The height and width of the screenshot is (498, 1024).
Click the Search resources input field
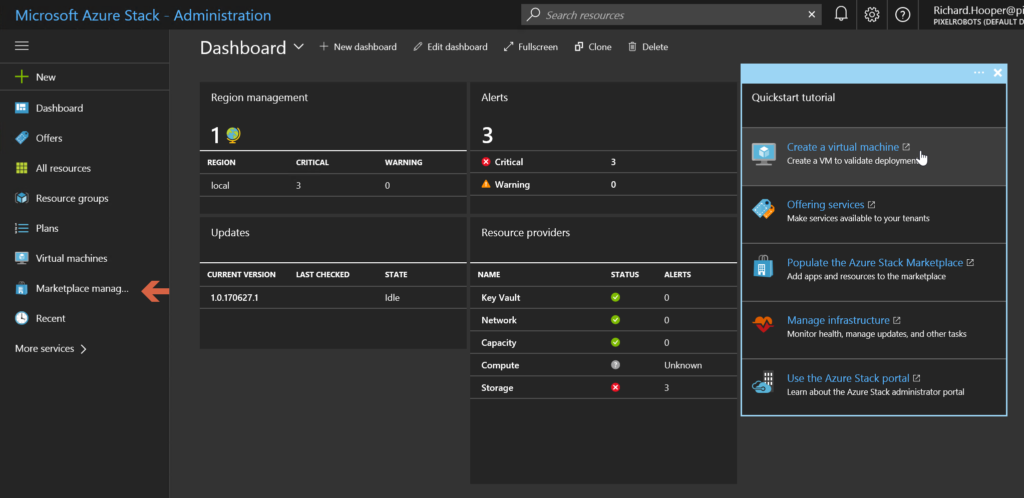click(671, 14)
